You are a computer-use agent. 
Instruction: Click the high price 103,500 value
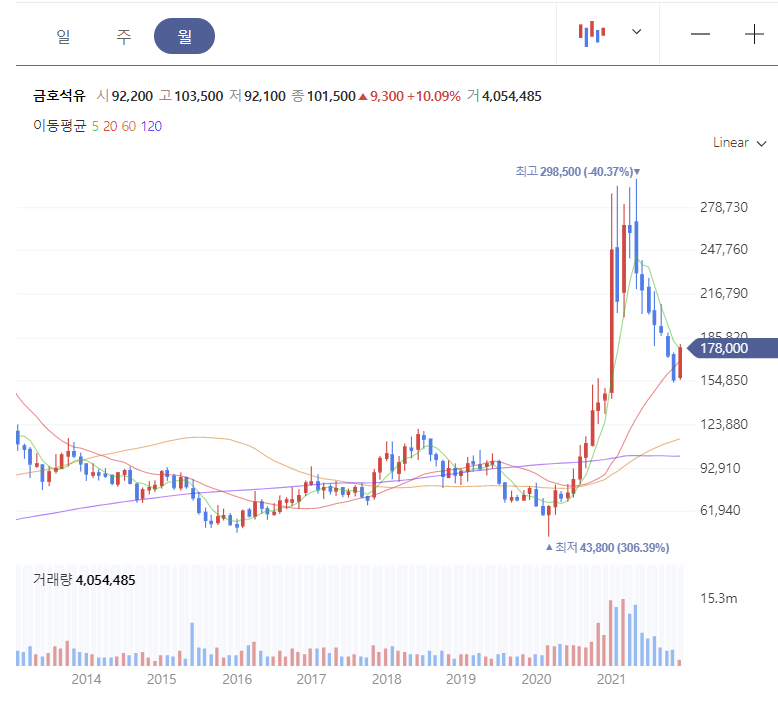(x=198, y=96)
